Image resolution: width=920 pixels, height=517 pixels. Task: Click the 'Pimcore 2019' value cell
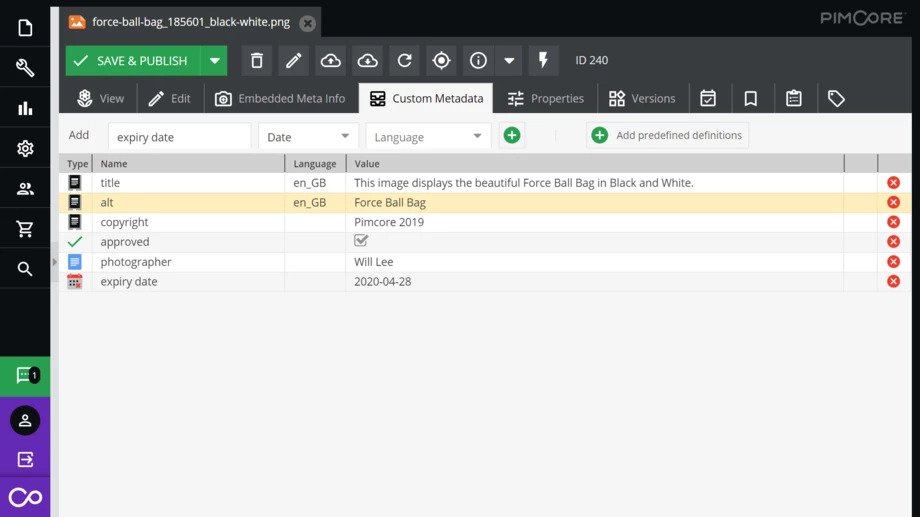click(x=595, y=222)
